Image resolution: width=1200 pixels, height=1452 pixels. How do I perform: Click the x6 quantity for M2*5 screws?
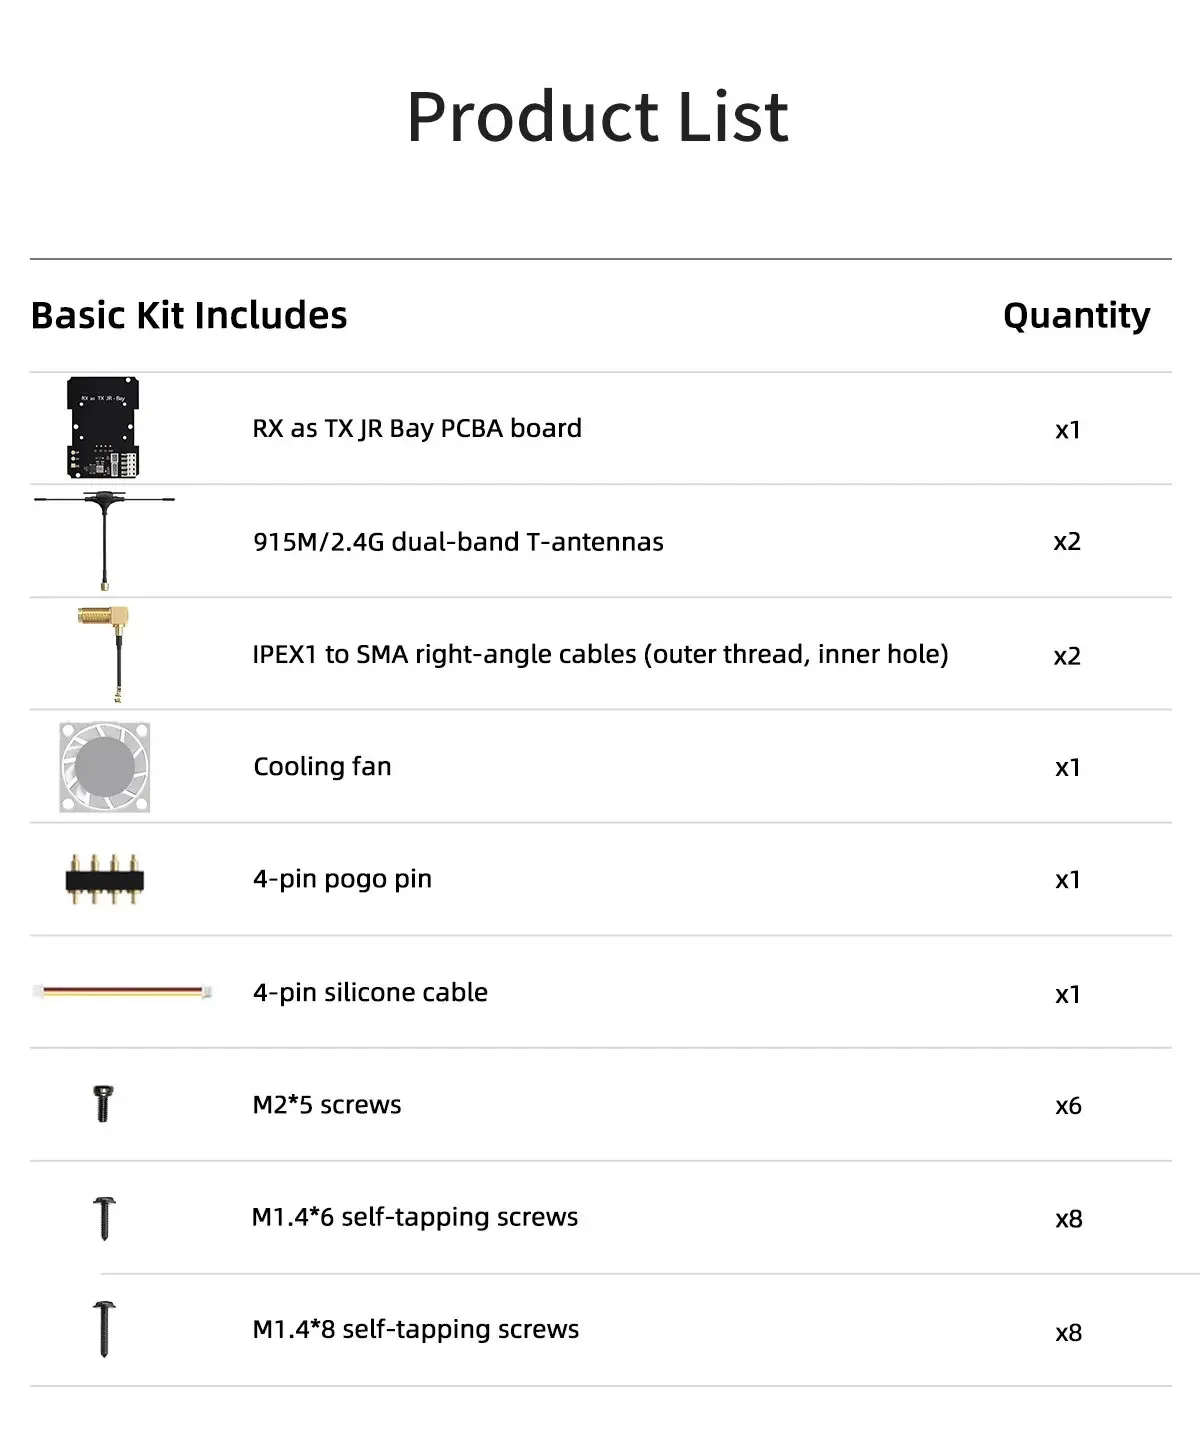coord(1068,1106)
